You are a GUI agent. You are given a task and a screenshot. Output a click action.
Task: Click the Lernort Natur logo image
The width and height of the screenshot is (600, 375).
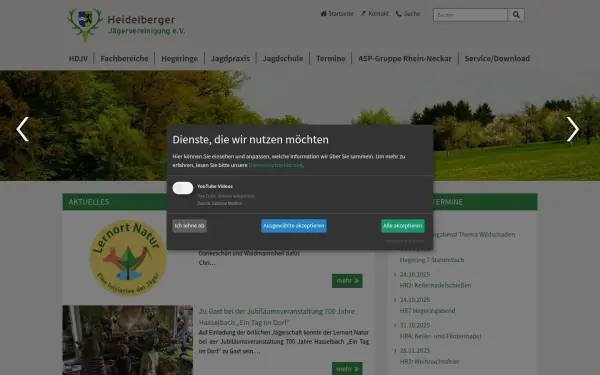coord(128,258)
